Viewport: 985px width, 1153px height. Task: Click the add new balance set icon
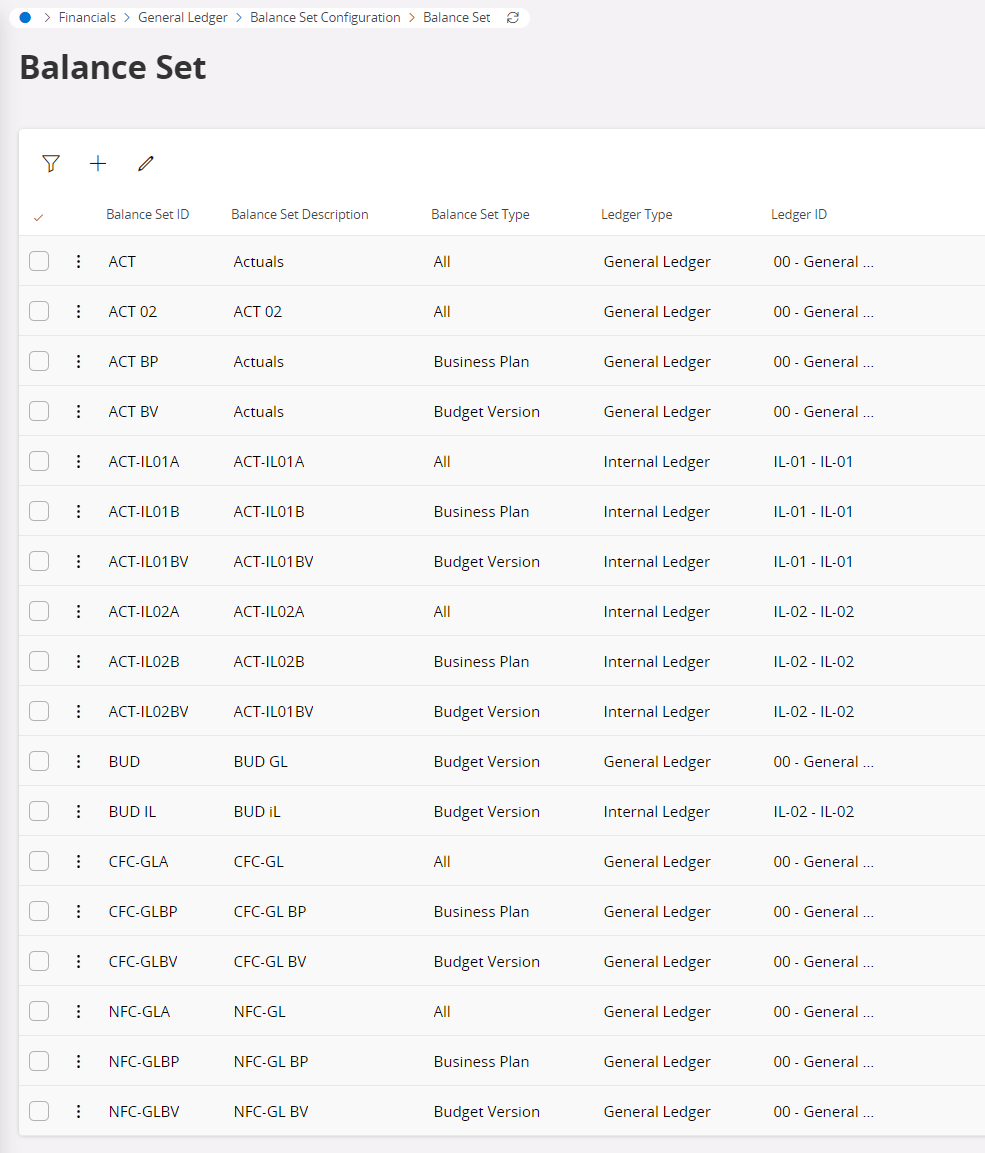click(x=97, y=163)
